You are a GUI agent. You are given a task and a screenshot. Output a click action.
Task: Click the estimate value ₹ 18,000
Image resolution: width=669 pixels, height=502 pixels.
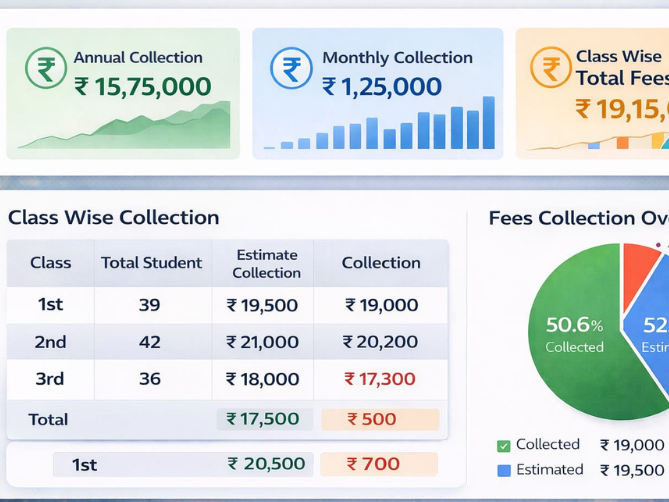(x=262, y=379)
